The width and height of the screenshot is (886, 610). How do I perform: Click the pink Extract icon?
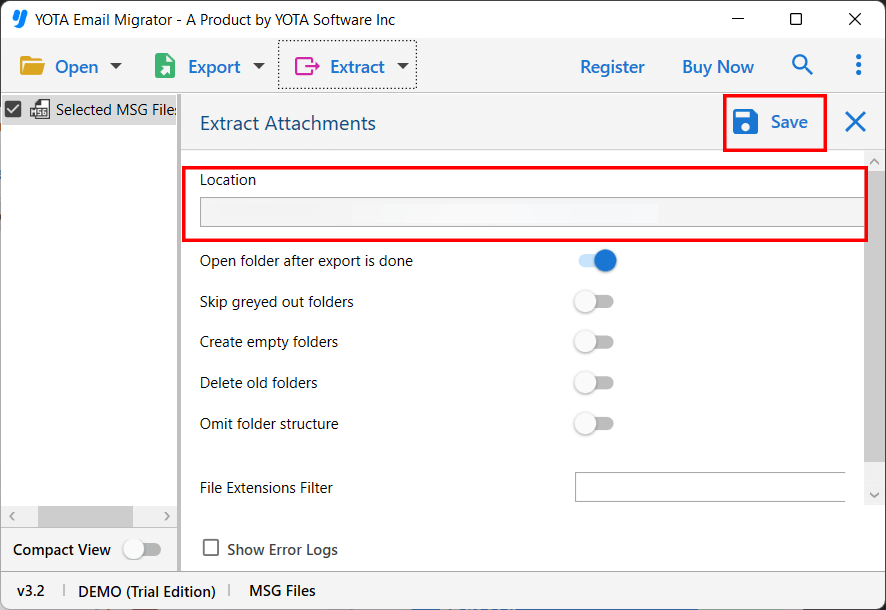(307, 66)
